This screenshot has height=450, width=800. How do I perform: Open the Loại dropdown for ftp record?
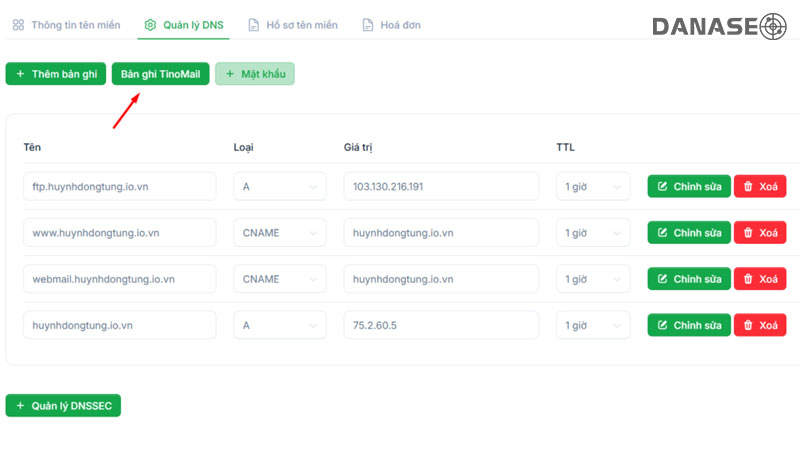pos(279,187)
